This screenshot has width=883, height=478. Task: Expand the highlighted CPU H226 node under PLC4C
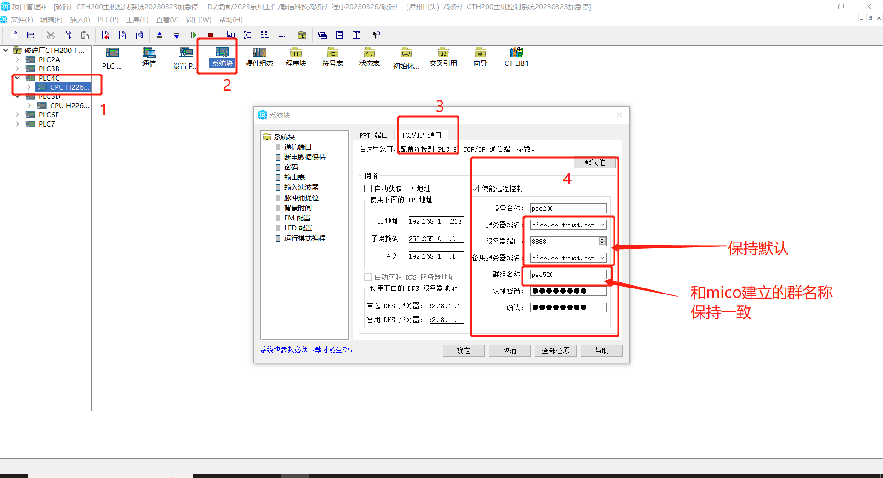click(x=29, y=87)
